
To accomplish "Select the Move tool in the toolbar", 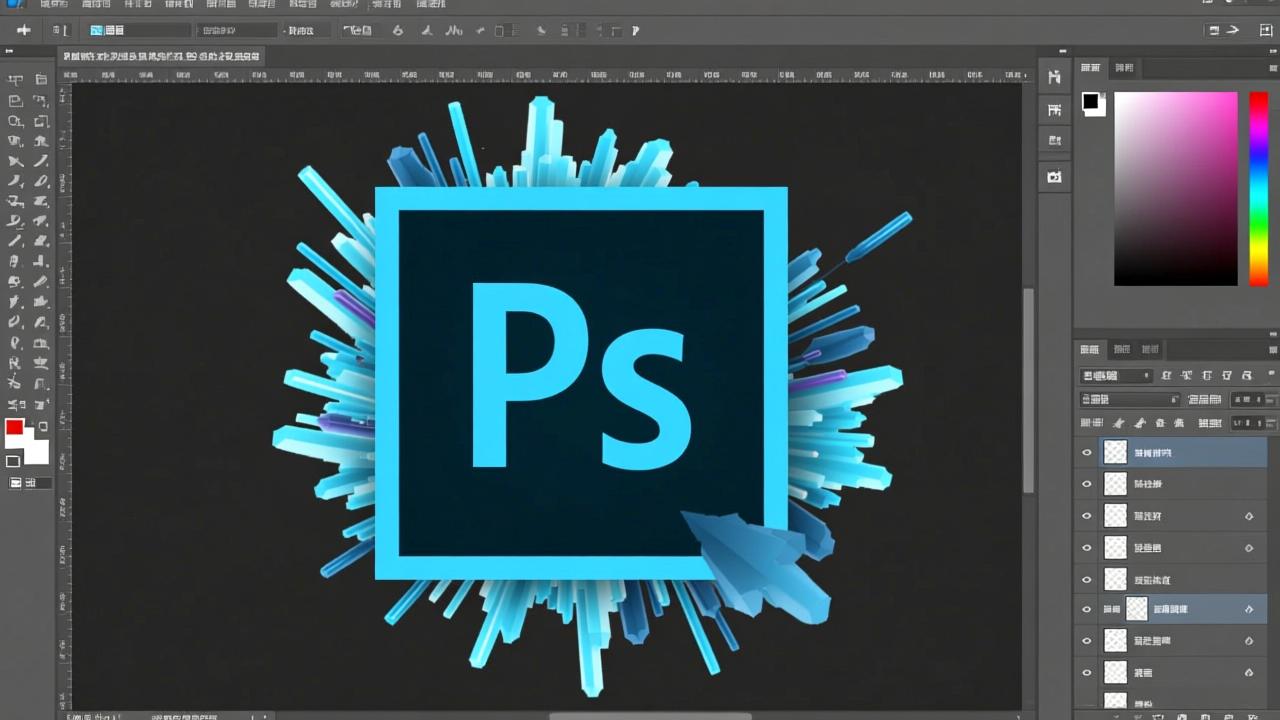I will point(15,79).
